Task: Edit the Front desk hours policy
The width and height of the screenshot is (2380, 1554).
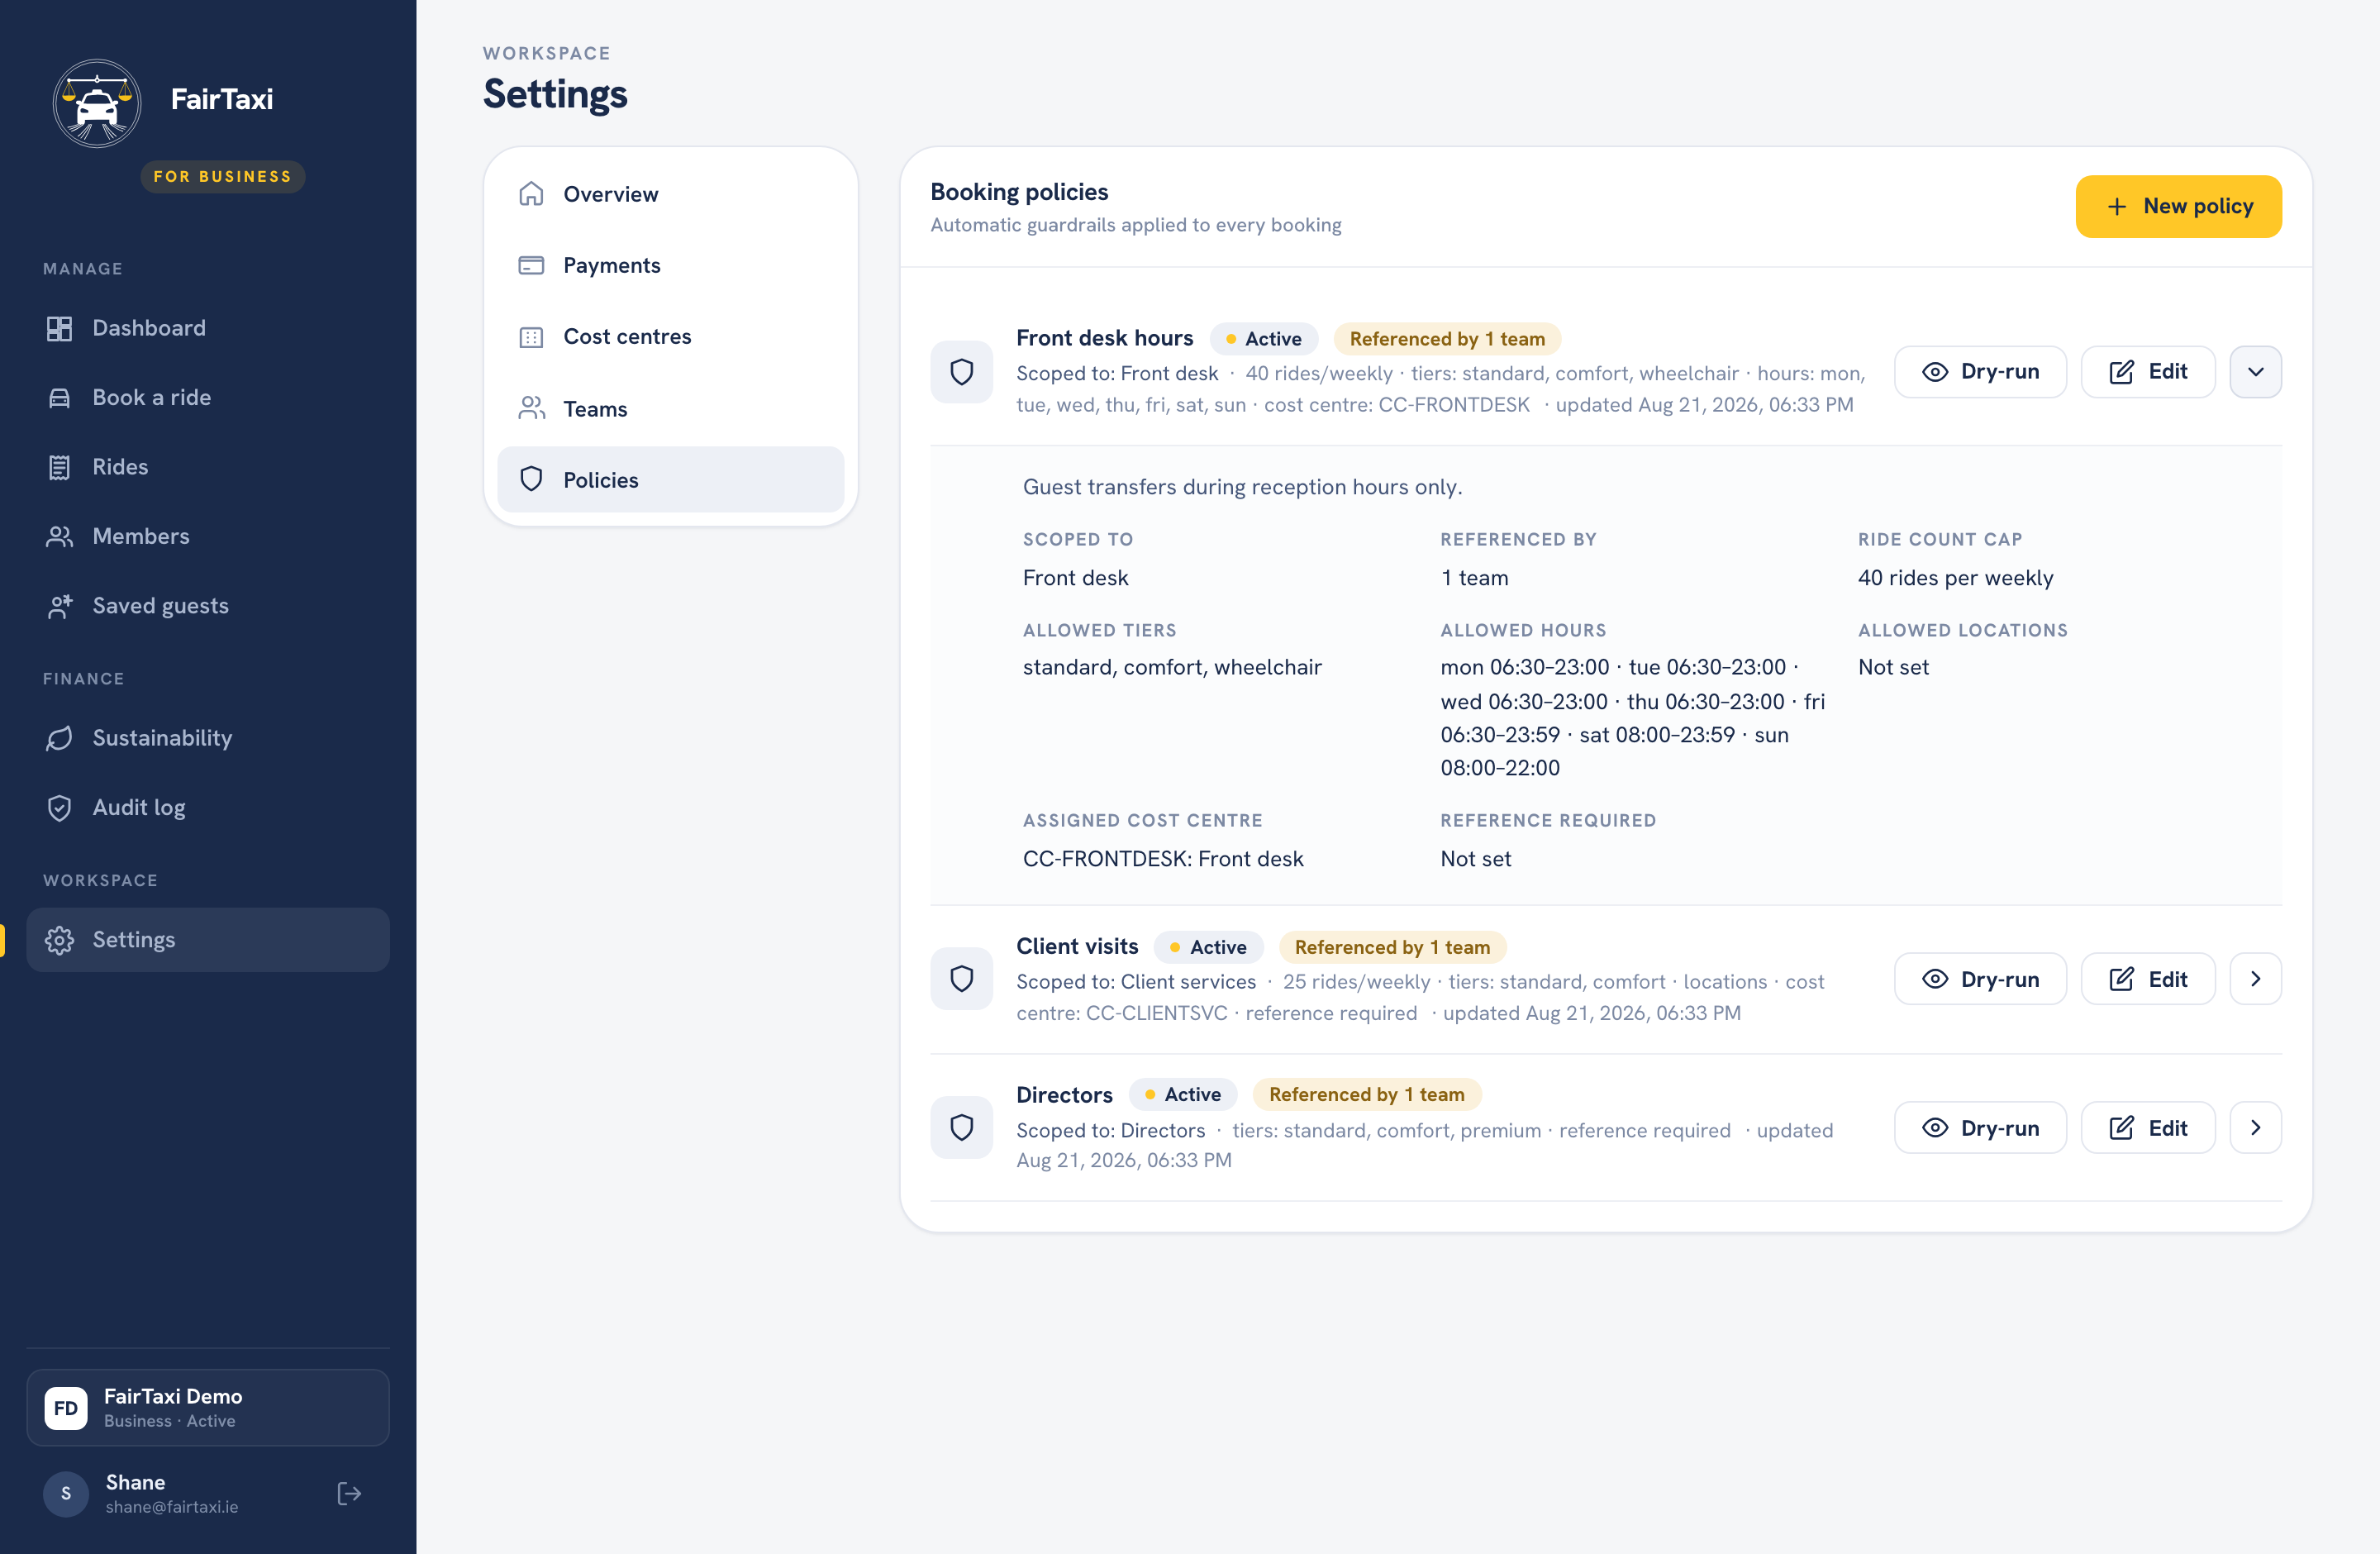Action: pos(2148,372)
